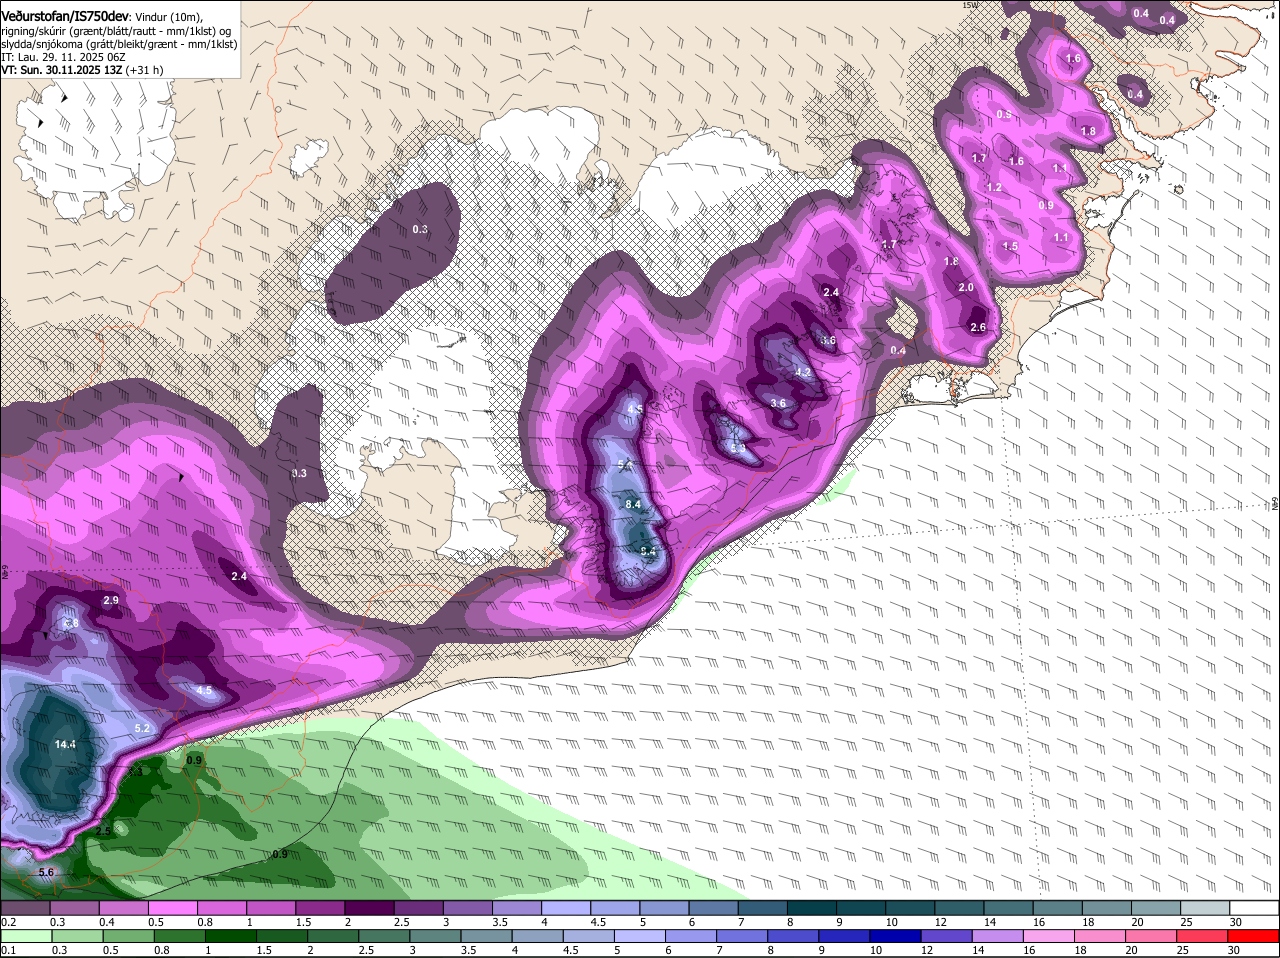Click the 14.4 precipitation value on the map

click(66, 745)
